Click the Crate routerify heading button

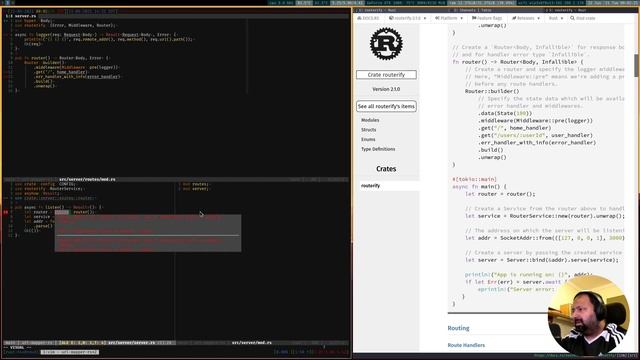[x=386, y=75]
